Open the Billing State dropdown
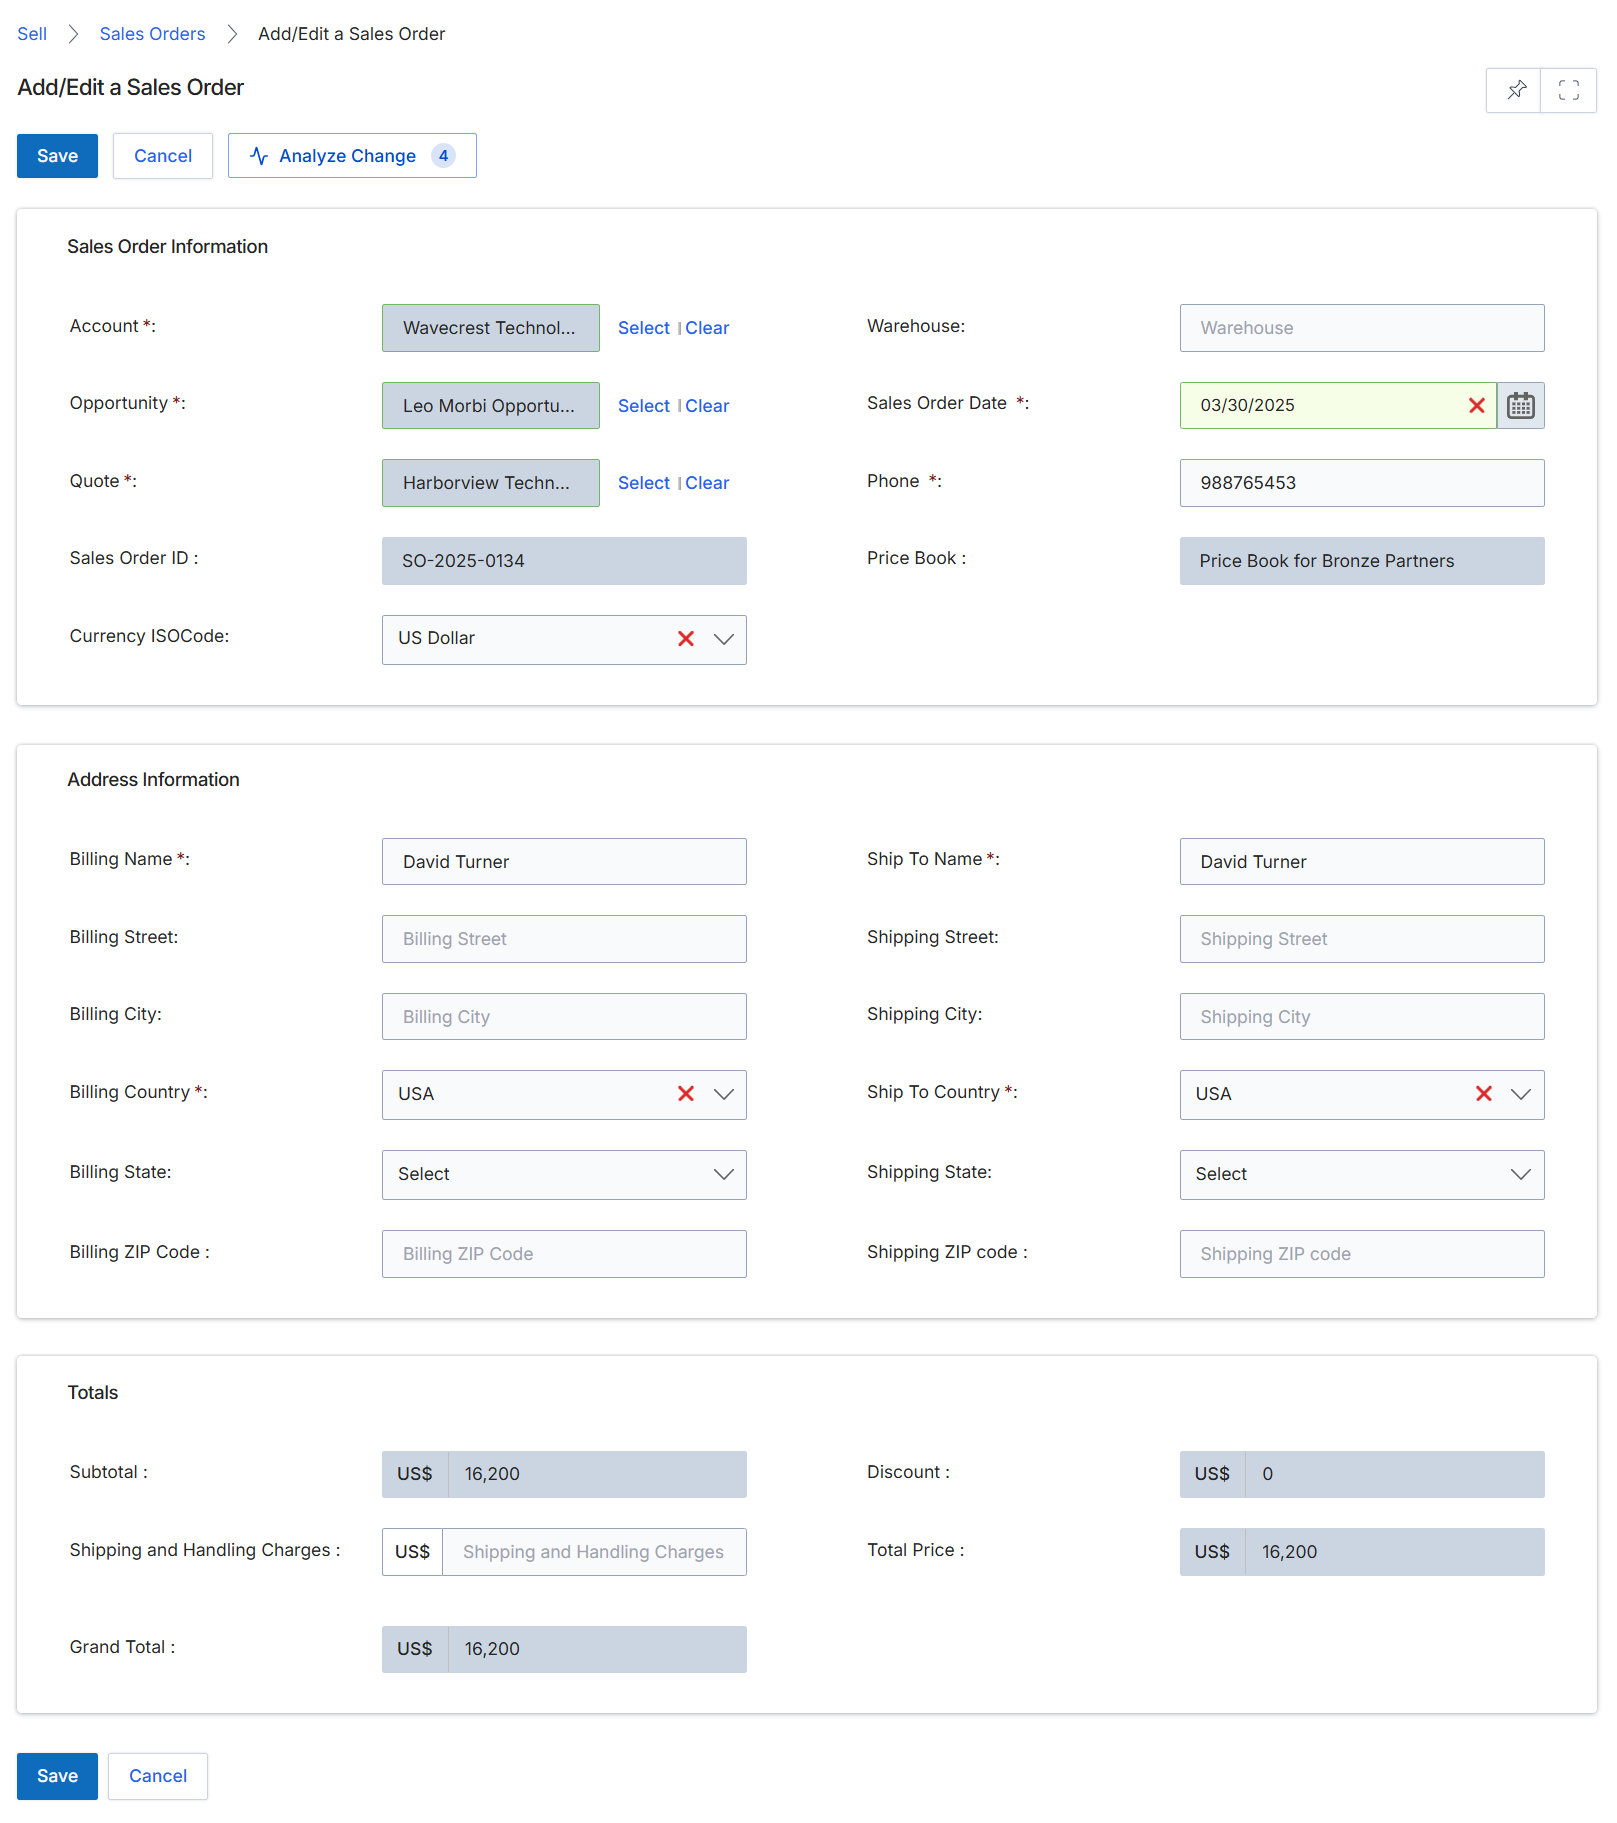 pyautogui.click(x=564, y=1175)
